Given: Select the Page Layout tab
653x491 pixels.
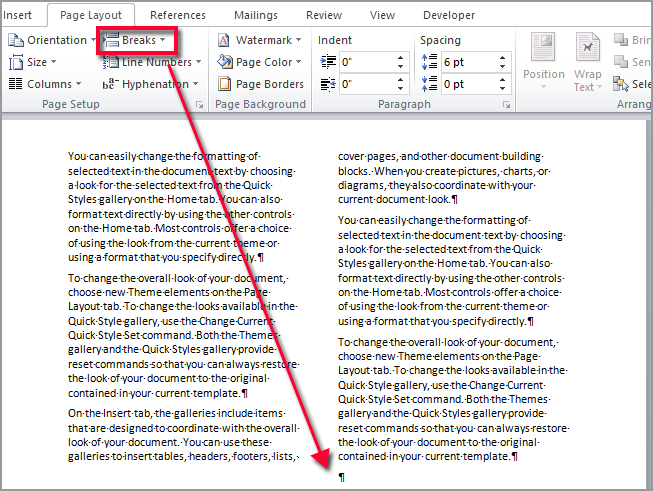Looking at the screenshot, I should (91, 15).
